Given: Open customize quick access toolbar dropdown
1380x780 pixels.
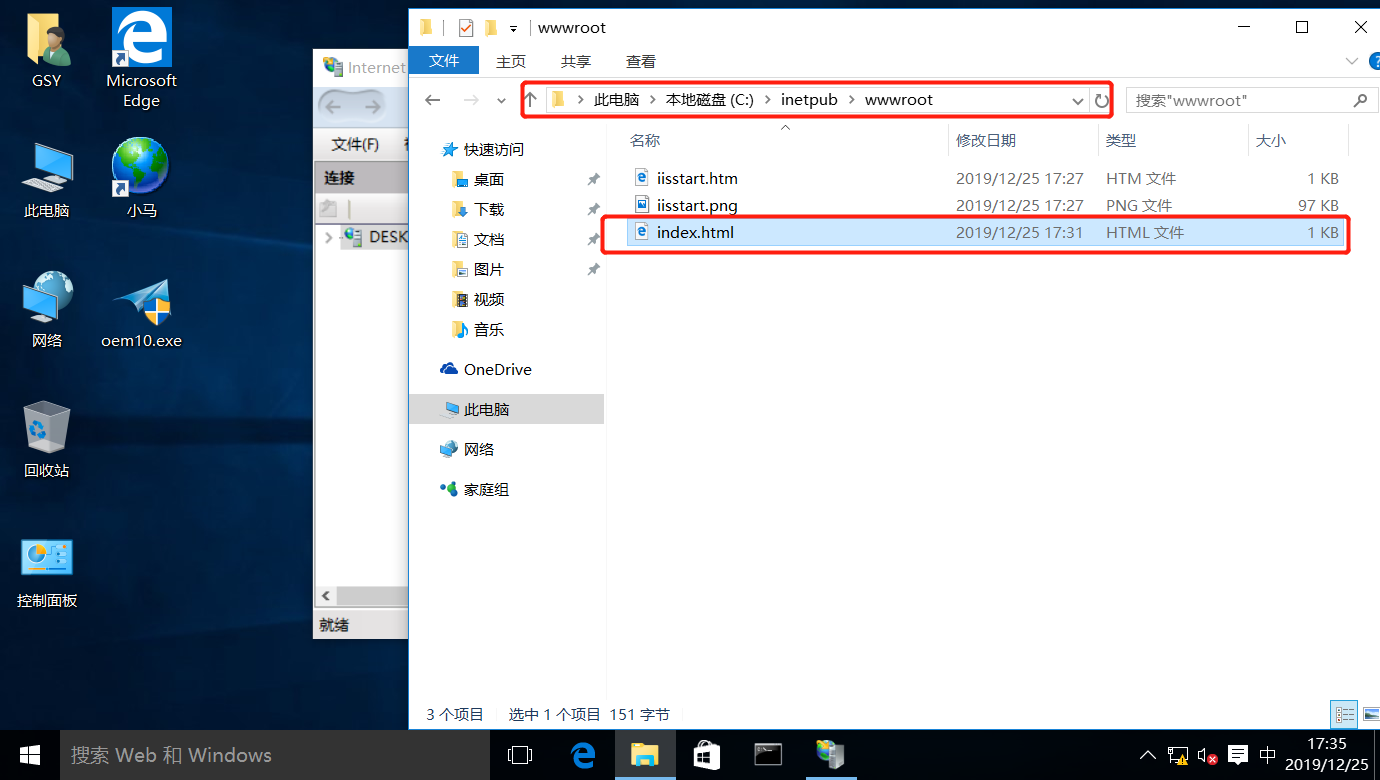Looking at the screenshot, I should 513,28.
